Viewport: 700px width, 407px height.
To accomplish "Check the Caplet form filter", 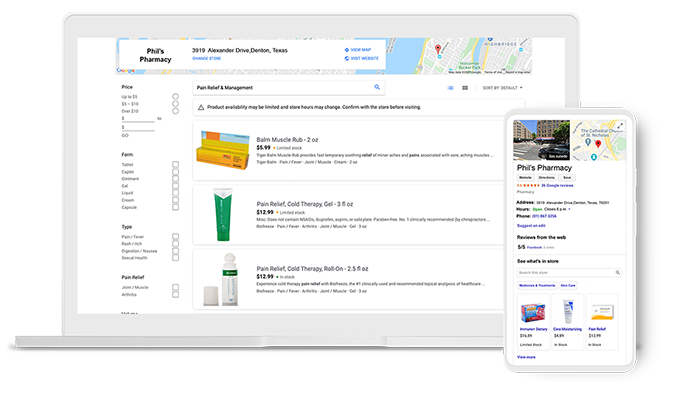I will point(175,171).
